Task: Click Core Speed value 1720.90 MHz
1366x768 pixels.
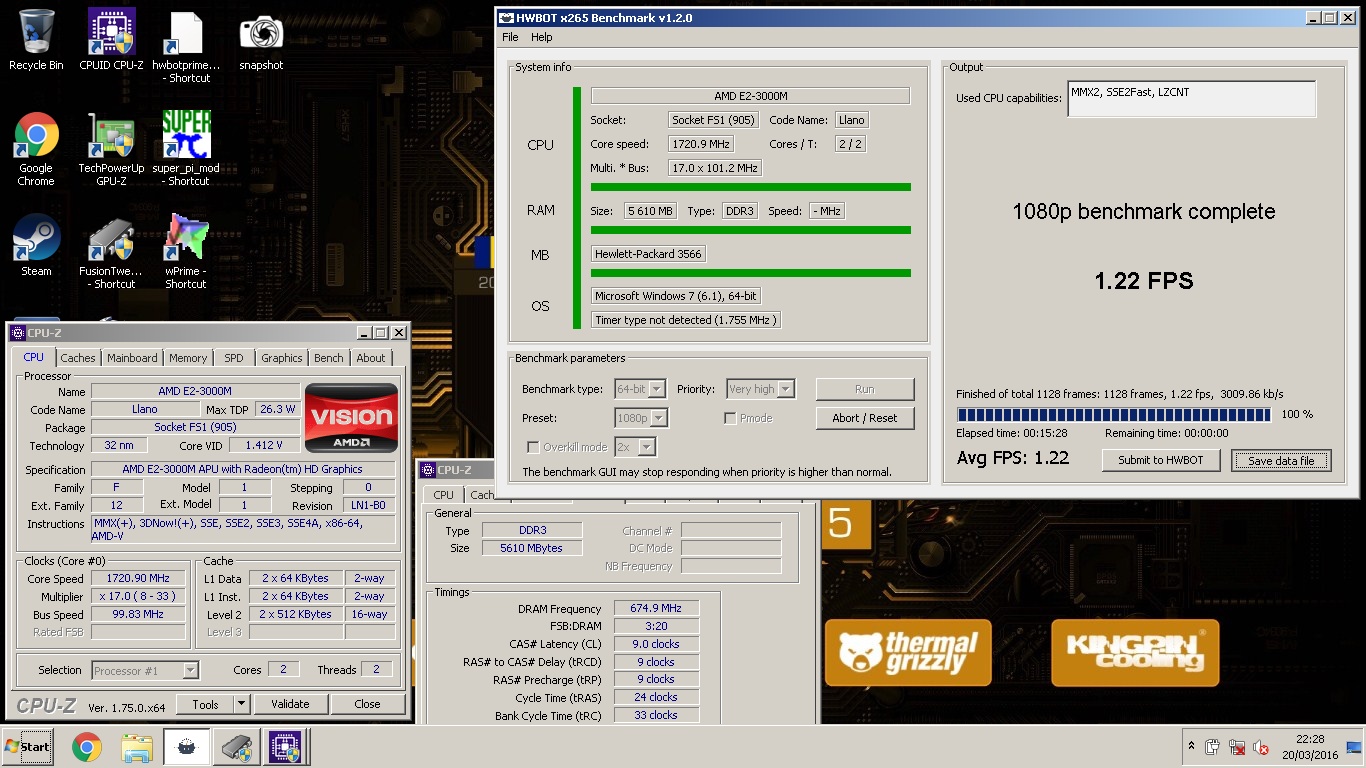Action: pyautogui.click(x=139, y=578)
